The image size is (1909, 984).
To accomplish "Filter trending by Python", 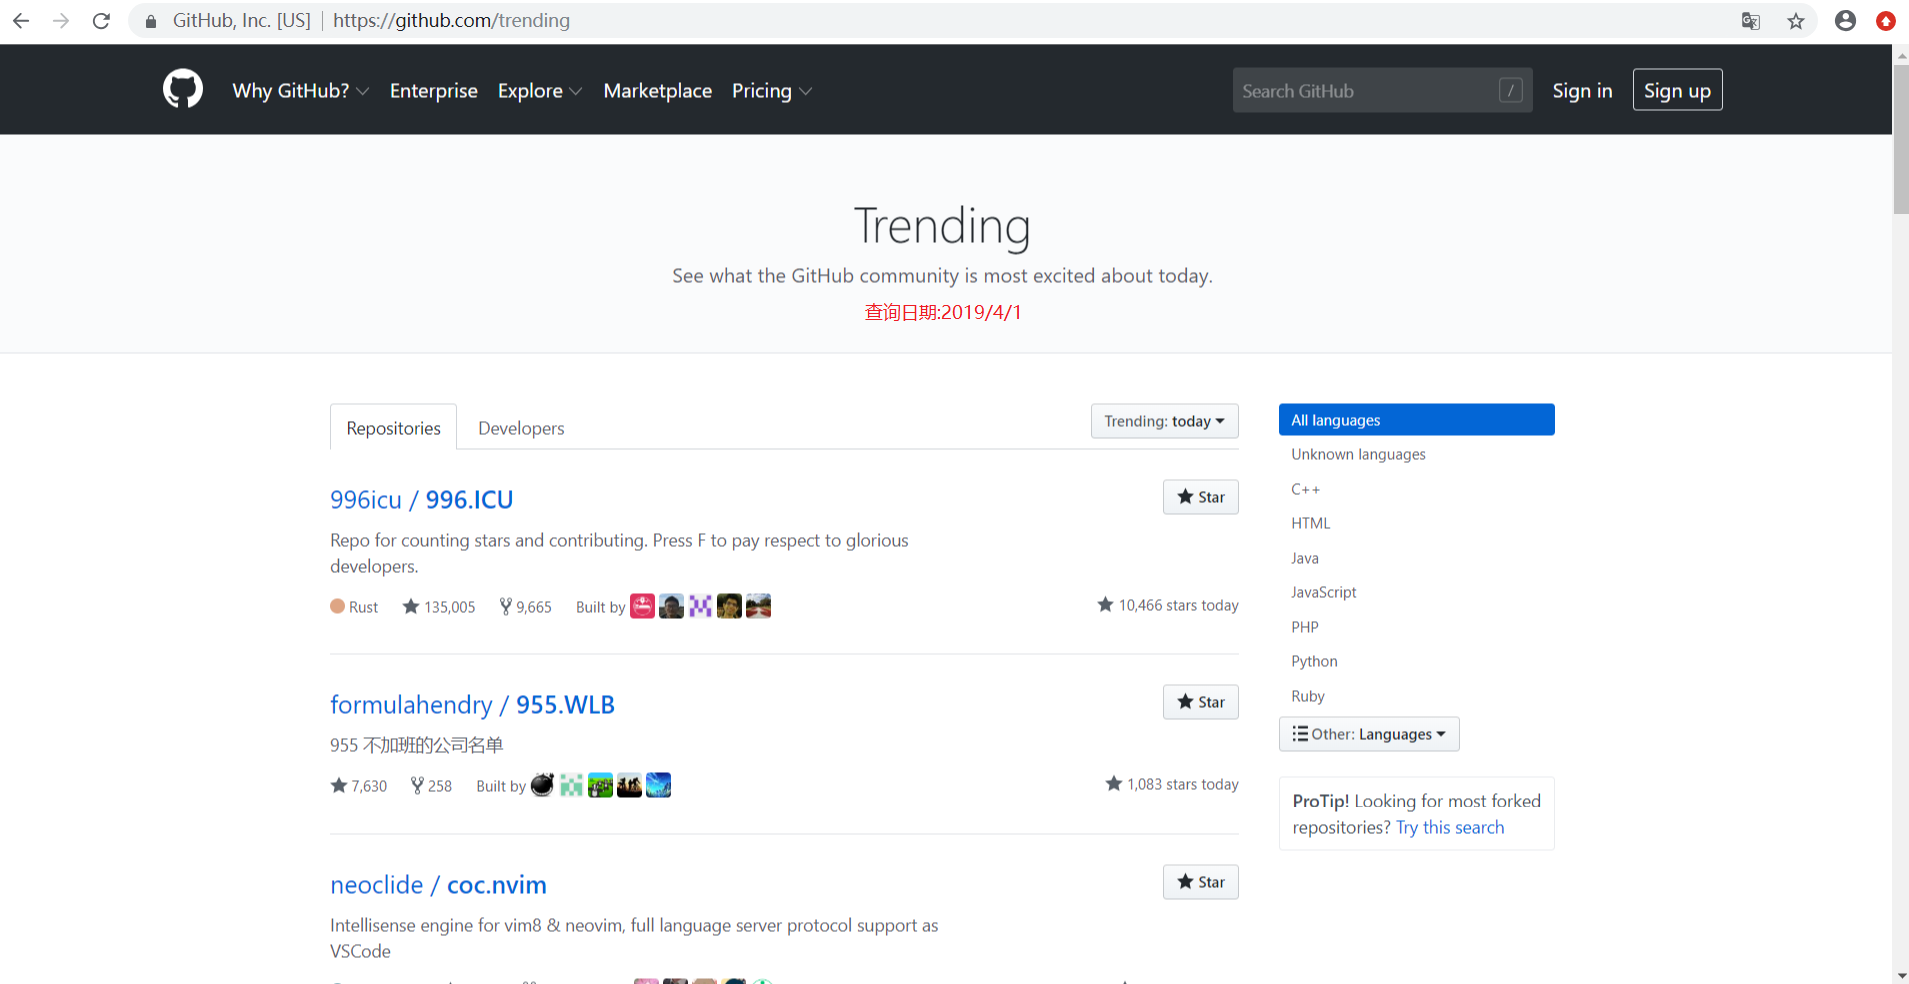I will (1314, 661).
